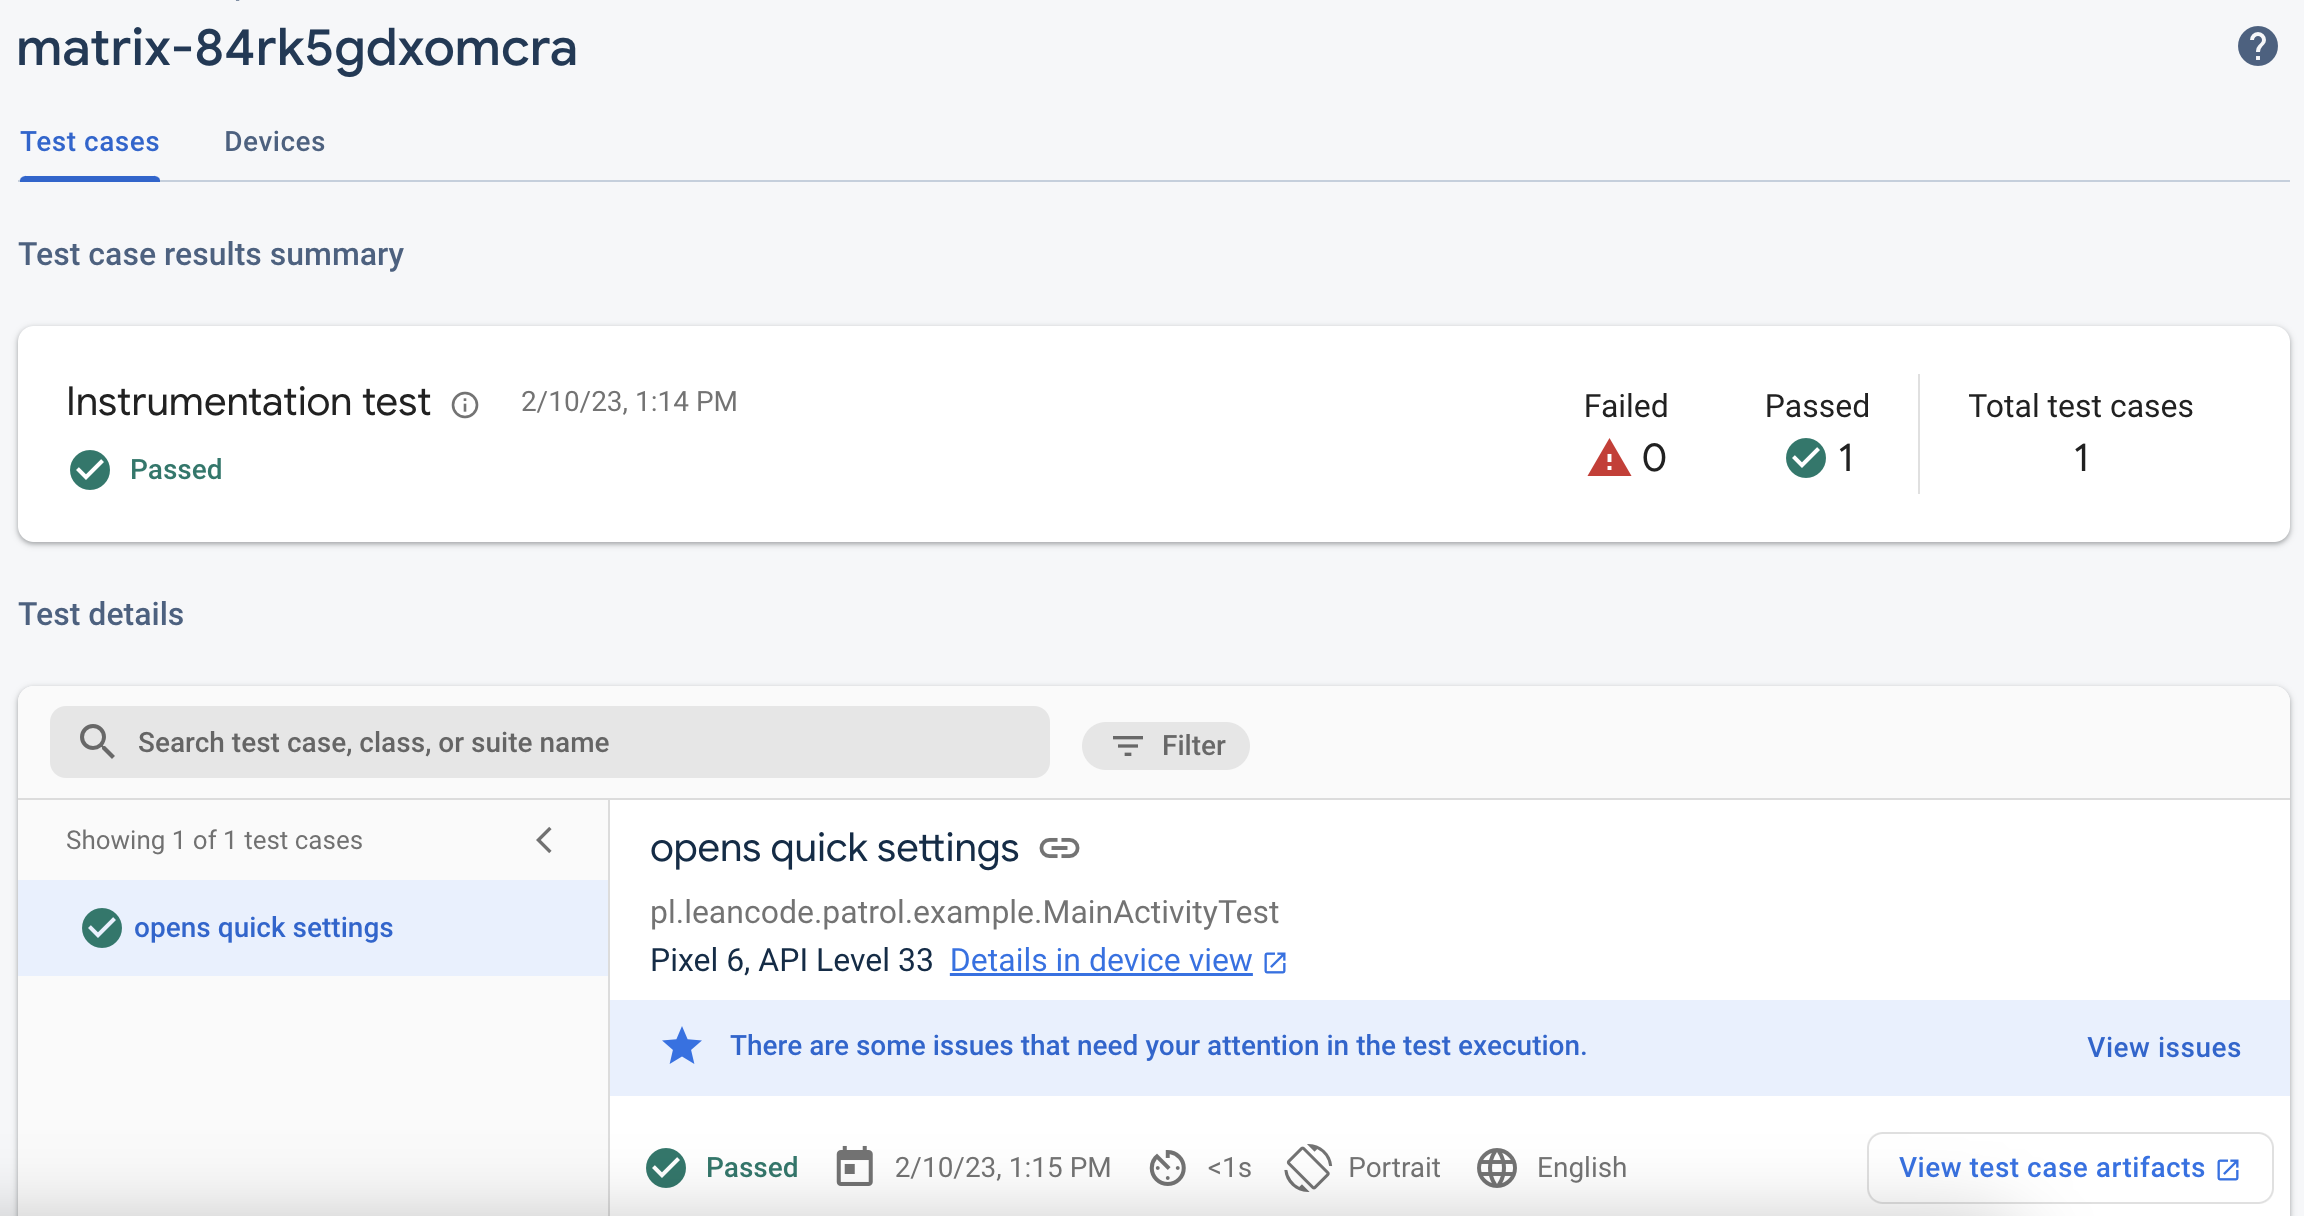
Task: Click the timer icon showing test duration
Action: tap(1168, 1167)
